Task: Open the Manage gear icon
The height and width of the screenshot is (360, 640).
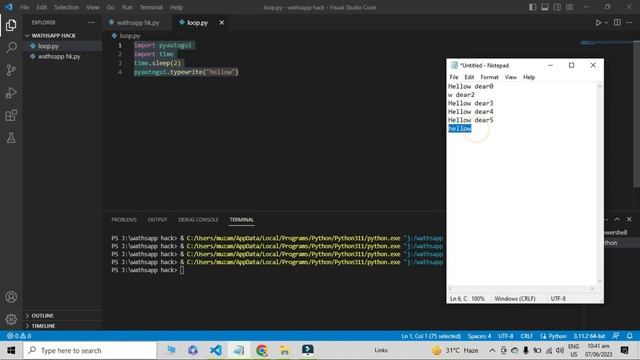Action: pyautogui.click(x=11, y=319)
